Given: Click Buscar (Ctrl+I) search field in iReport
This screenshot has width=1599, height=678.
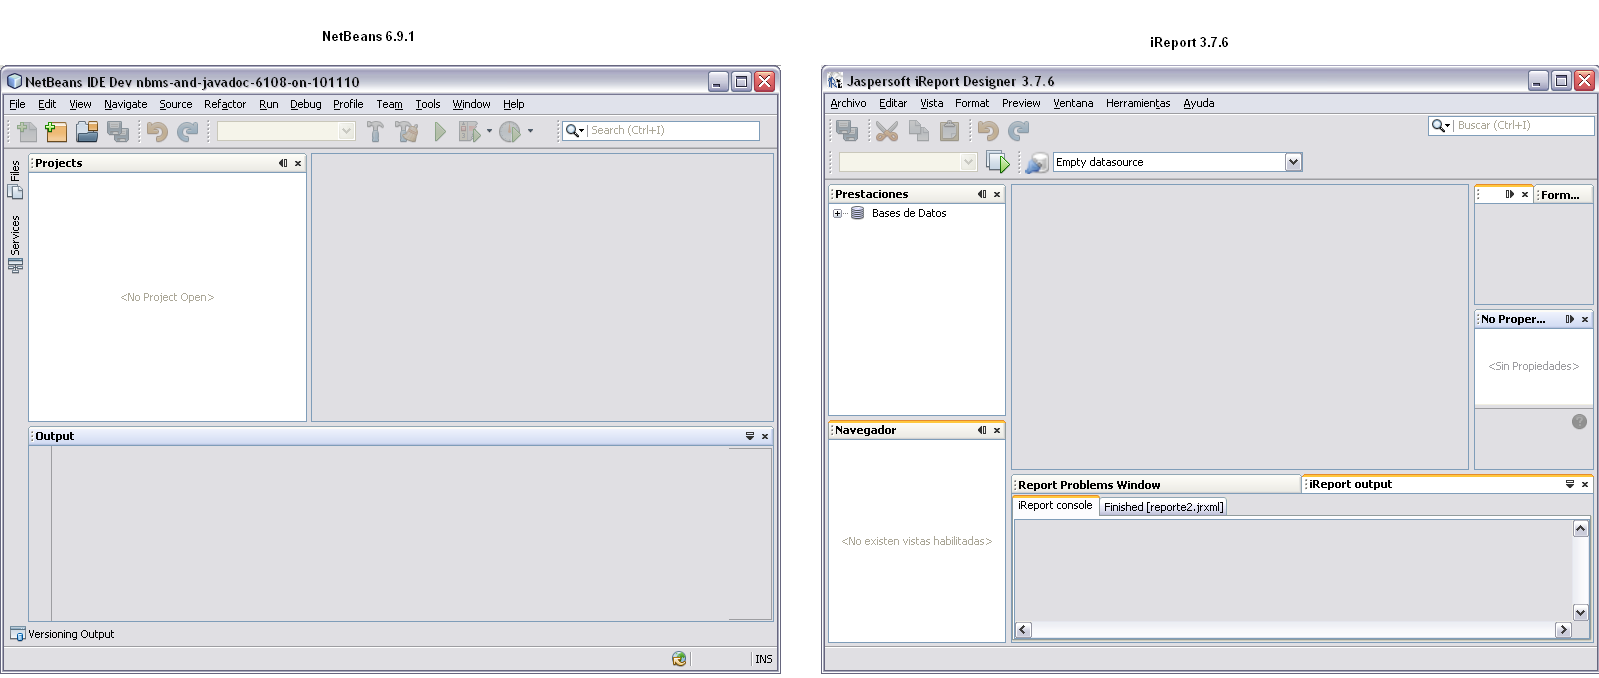Looking at the screenshot, I should click(1524, 125).
